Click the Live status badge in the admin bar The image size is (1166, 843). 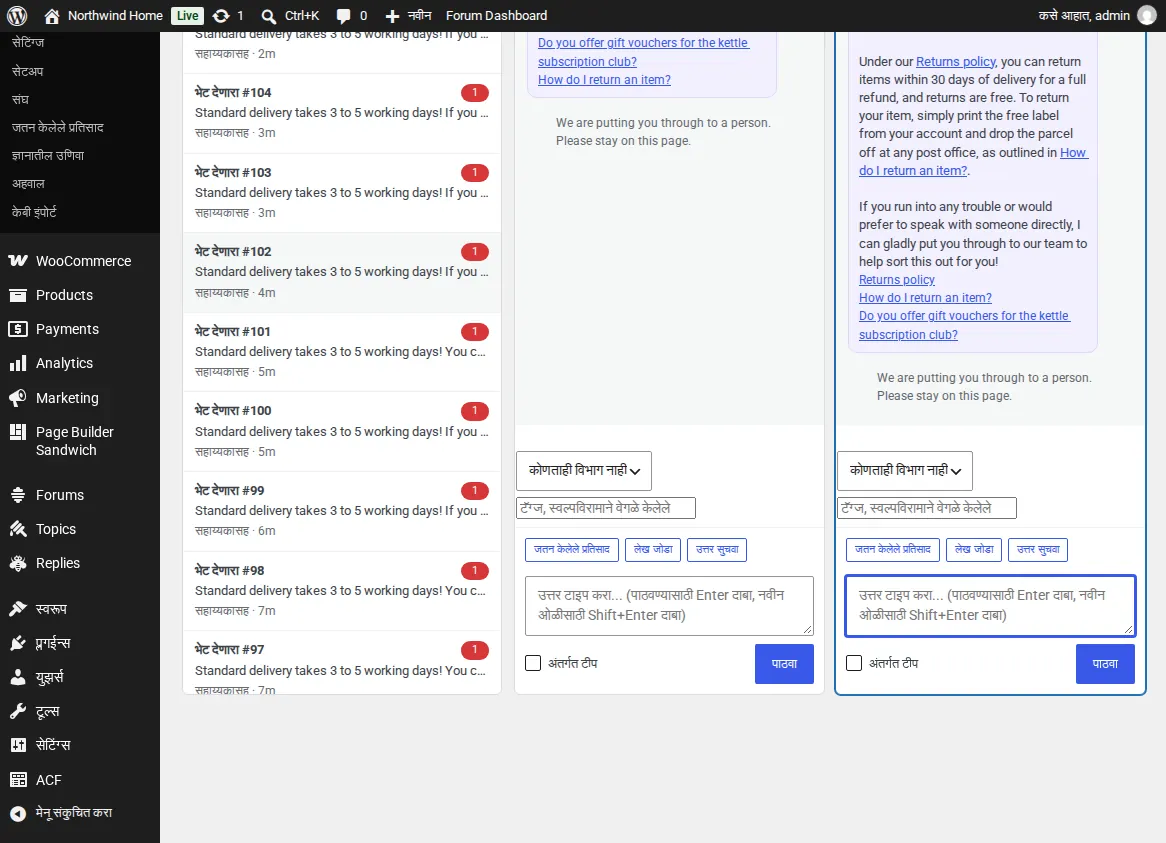click(187, 16)
